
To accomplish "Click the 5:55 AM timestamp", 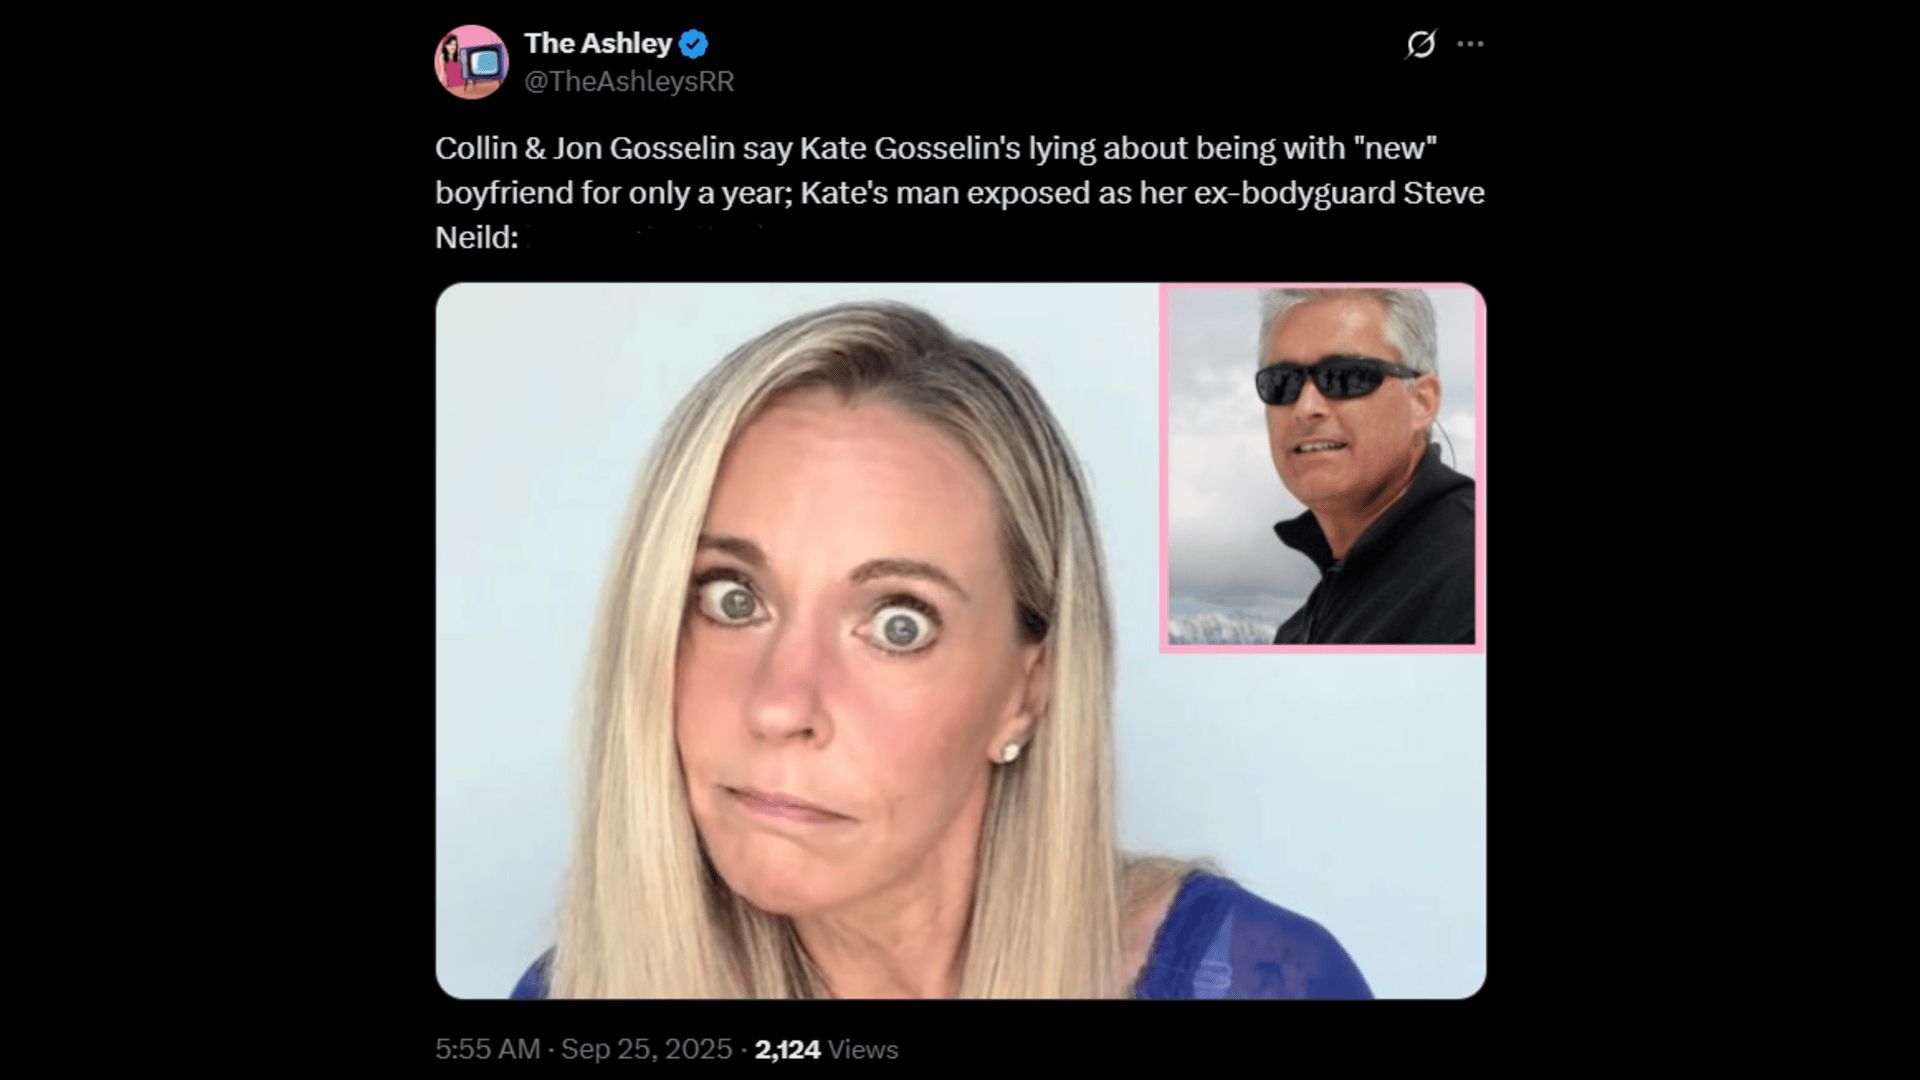I will 487,1049.
